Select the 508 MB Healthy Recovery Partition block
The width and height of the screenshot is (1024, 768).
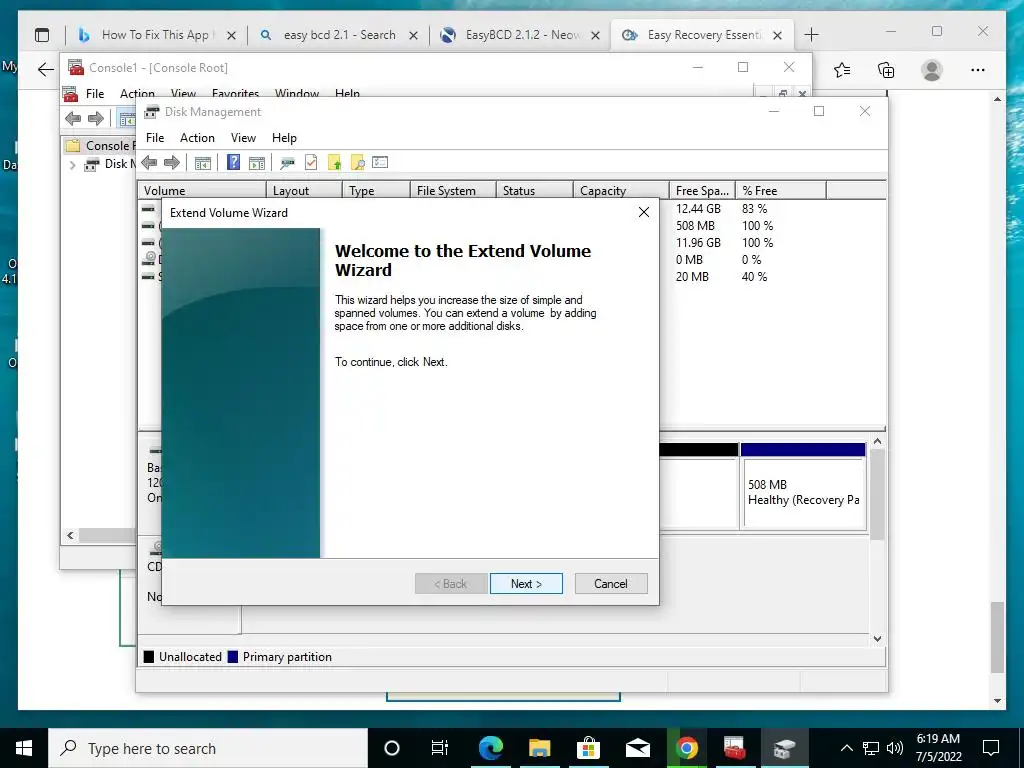[804, 486]
